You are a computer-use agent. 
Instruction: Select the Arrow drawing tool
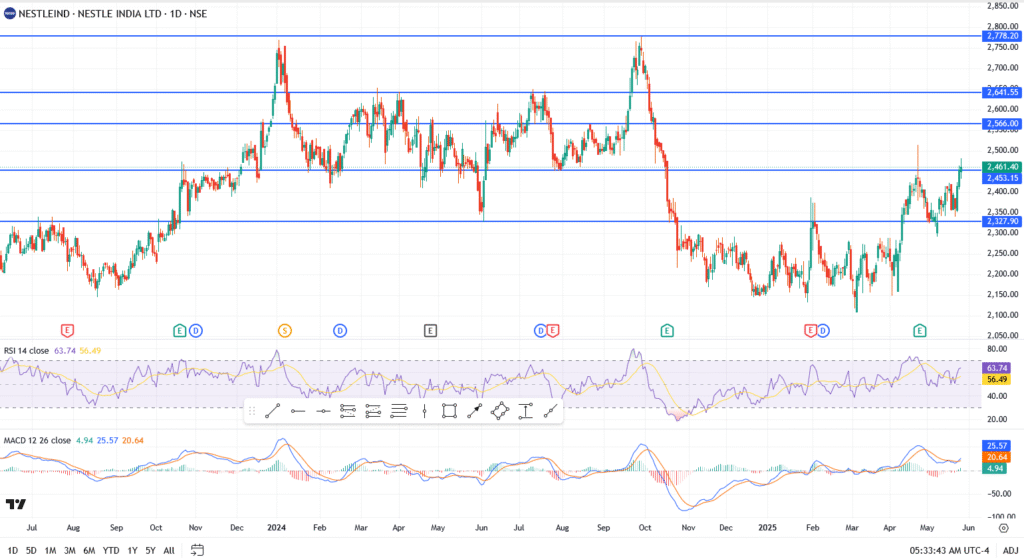pyautogui.click(x=475, y=411)
